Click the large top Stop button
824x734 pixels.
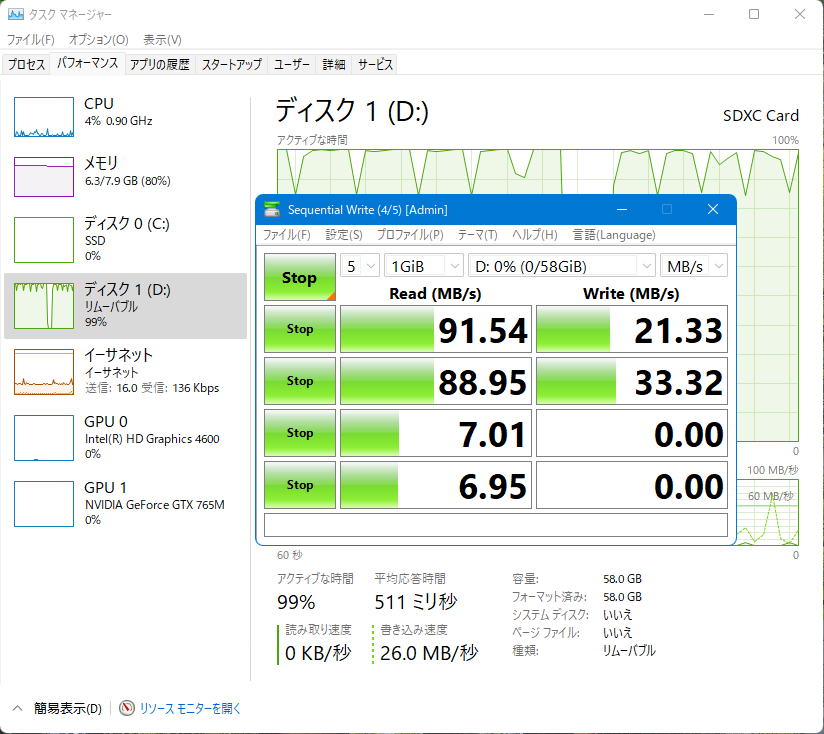(300, 277)
